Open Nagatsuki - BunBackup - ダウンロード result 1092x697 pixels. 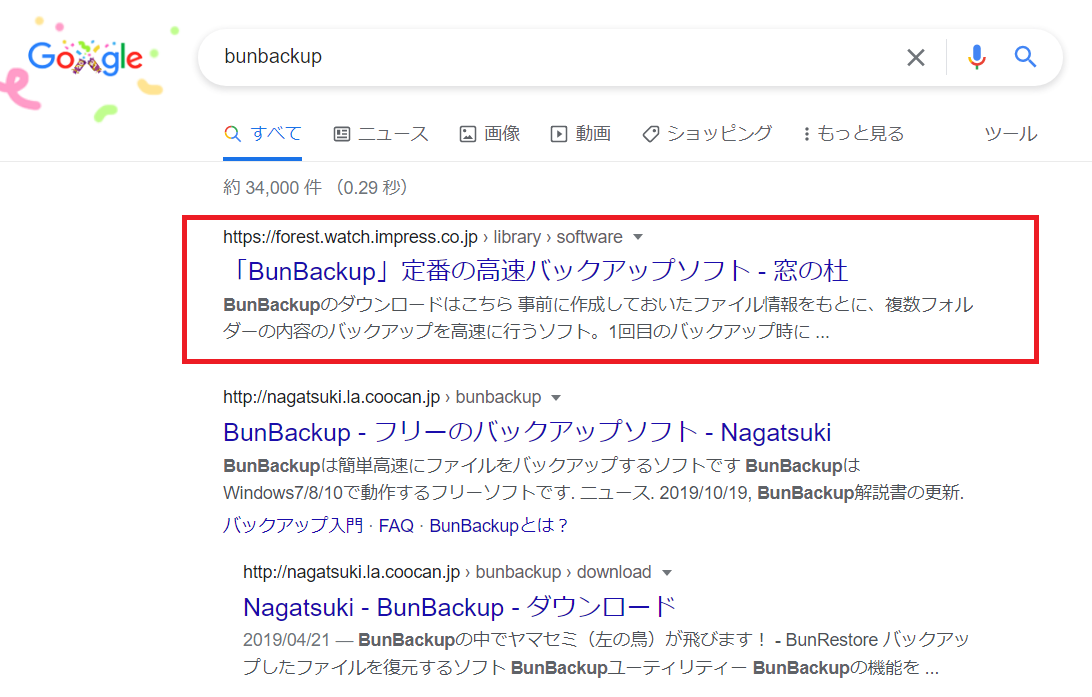point(460,607)
